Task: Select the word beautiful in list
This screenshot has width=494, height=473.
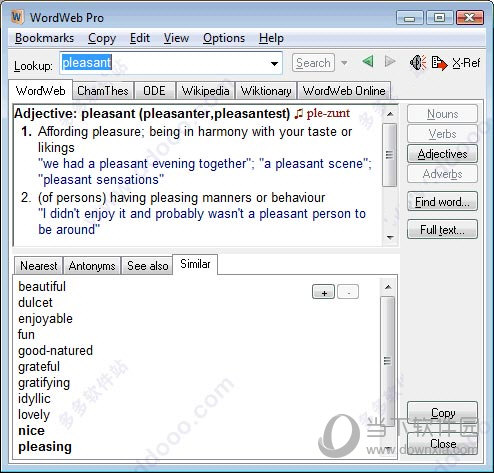Action: (x=42, y=286)
